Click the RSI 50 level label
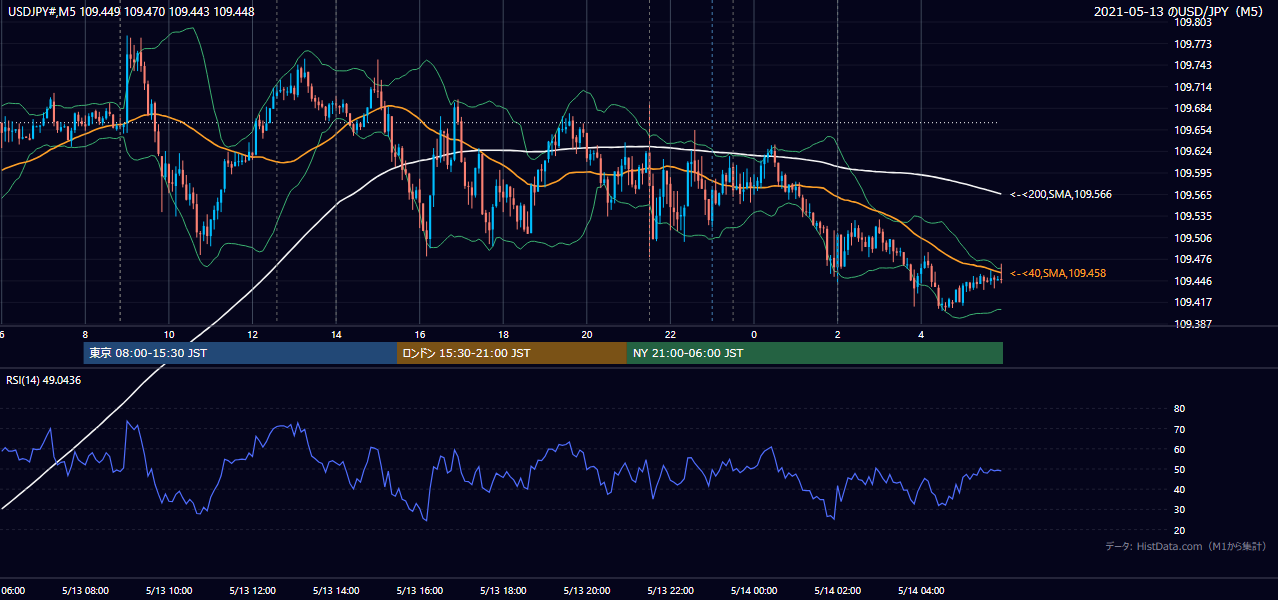The image size is (1278, 600). coord(1179,469)
